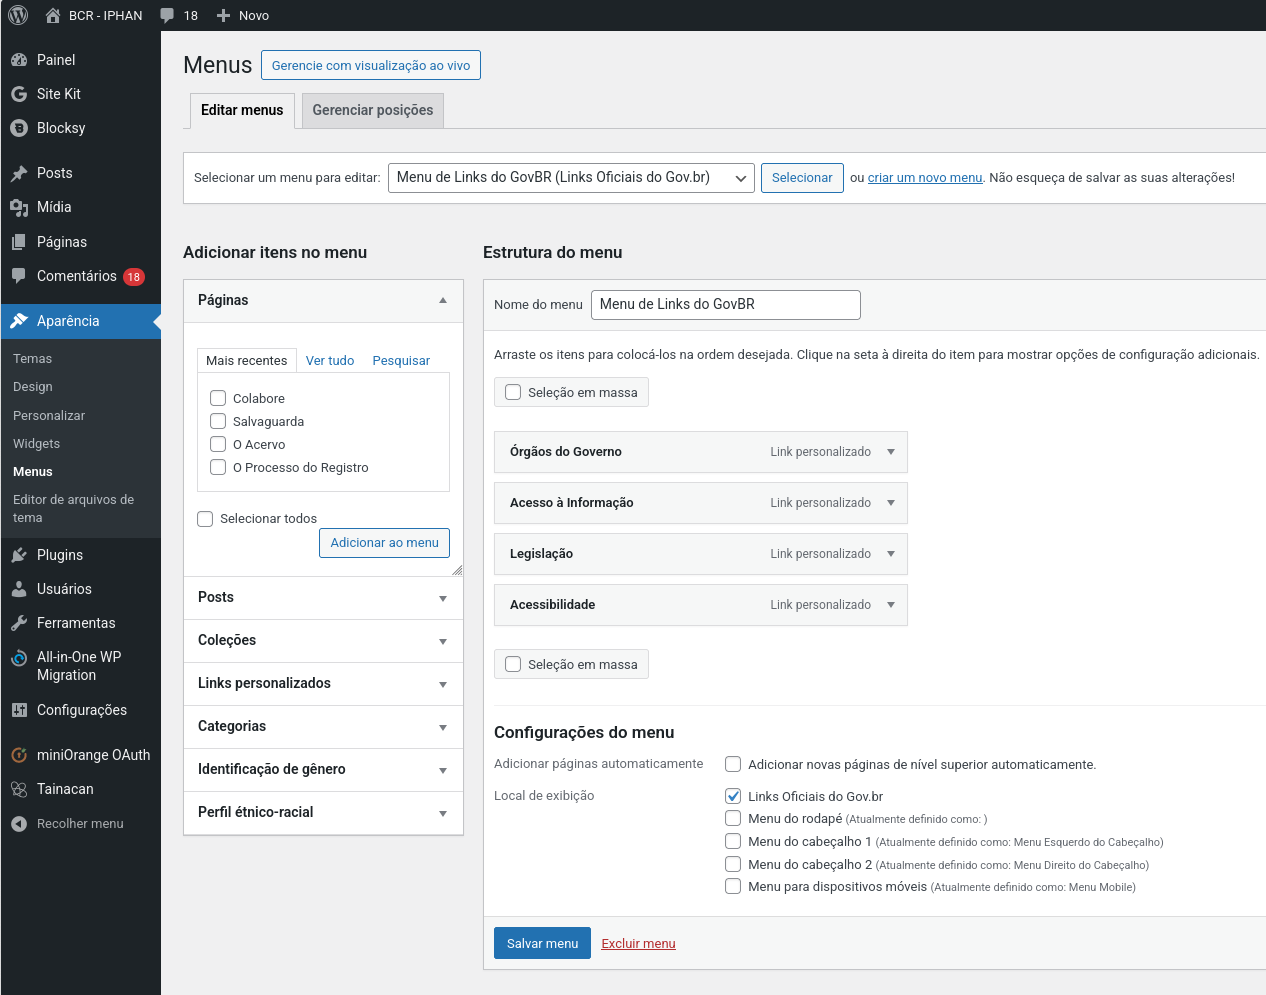Click Gerencie com visualização ao vivo
Viewport: 1266px width, 995px height.
point(371,65)
